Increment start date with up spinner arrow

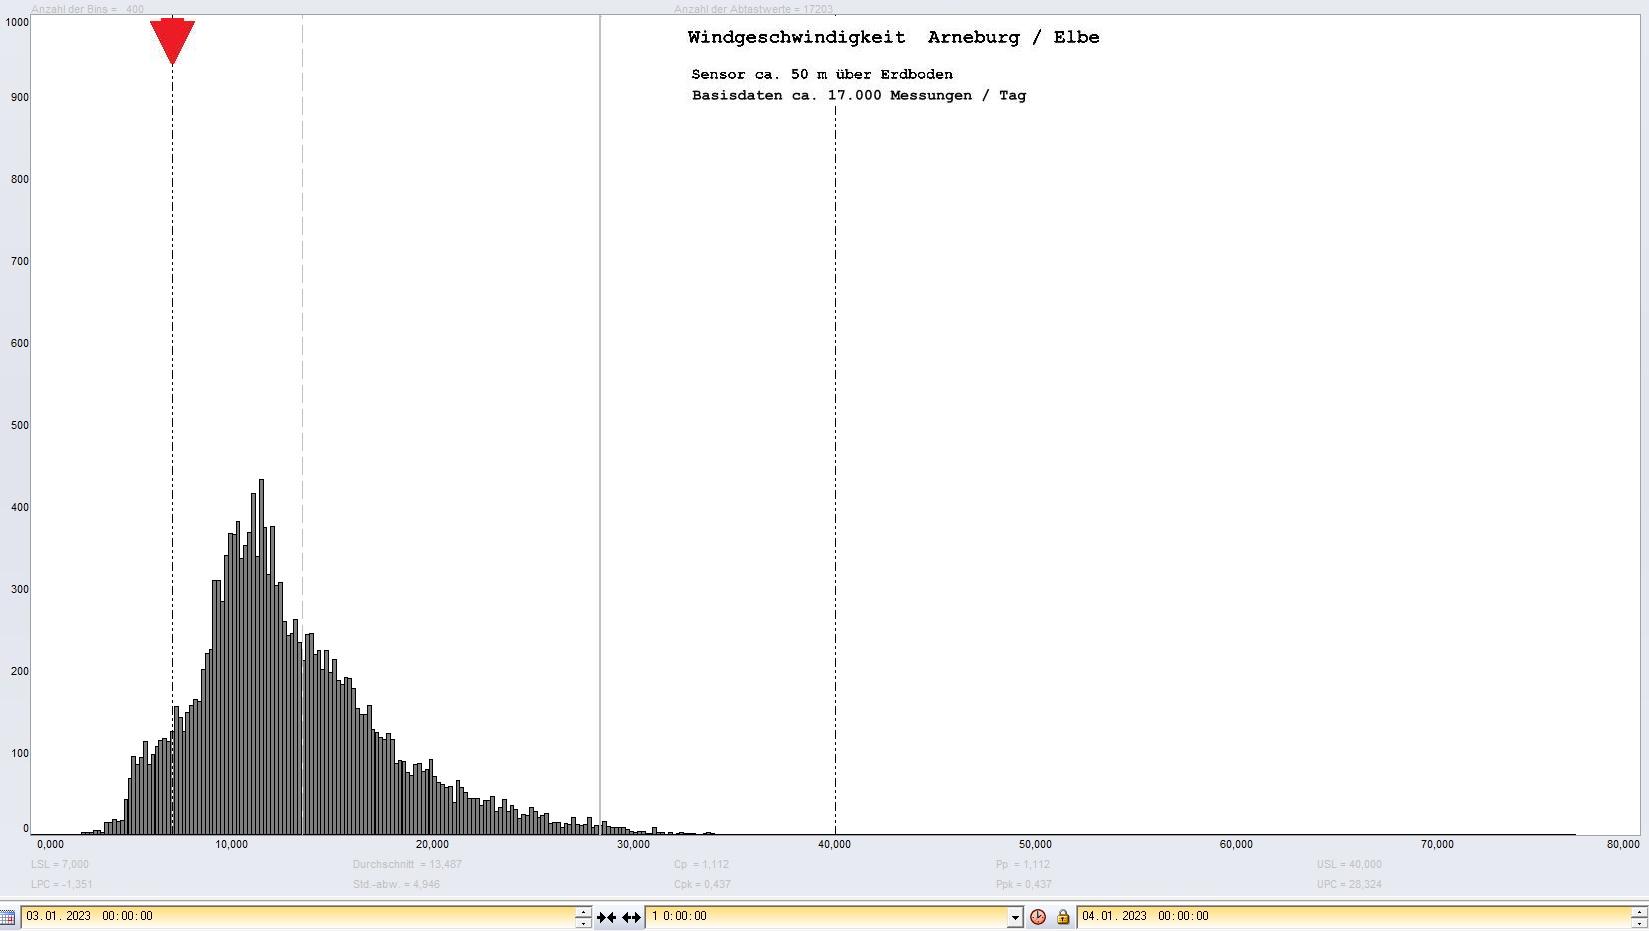583,911
